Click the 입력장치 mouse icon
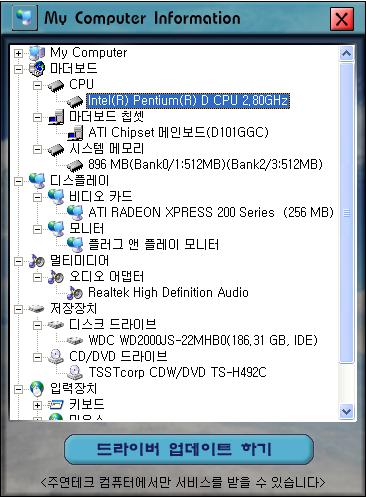 tap(37, 389)
